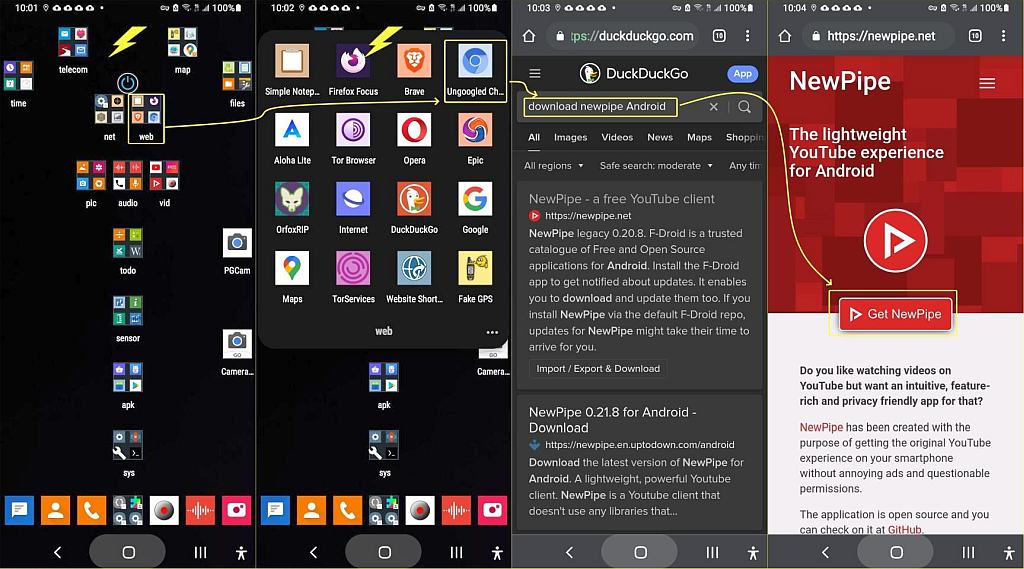Switch to the Videos results tab
The width and height of the screenshot is (1024, 569).
click(x=617, y=137)
